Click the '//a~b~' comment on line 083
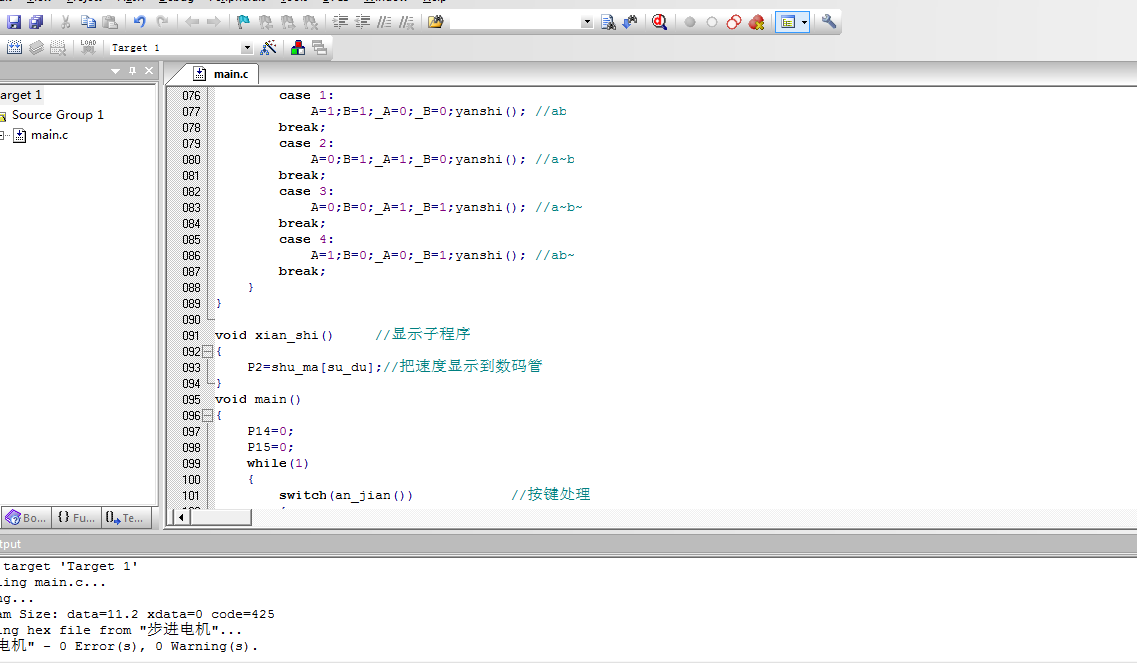The width and height of the screenshot is (1137, 663). (x=559, y=207)
